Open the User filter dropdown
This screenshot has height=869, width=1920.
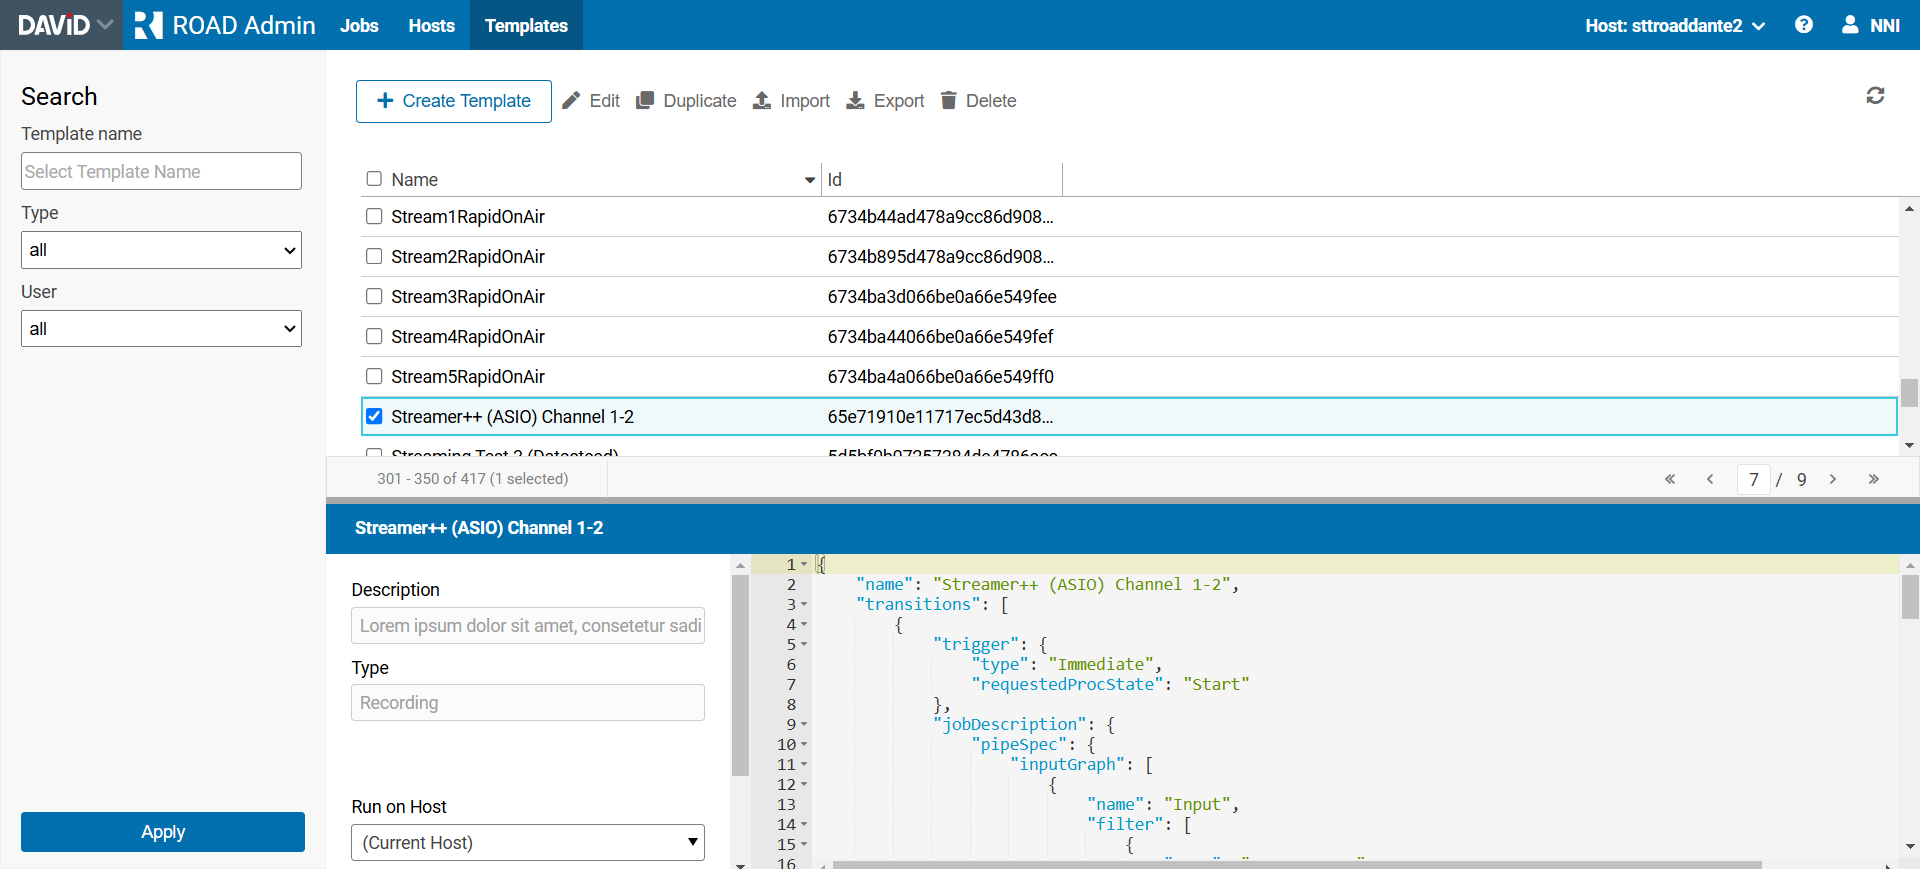(161, 329)
